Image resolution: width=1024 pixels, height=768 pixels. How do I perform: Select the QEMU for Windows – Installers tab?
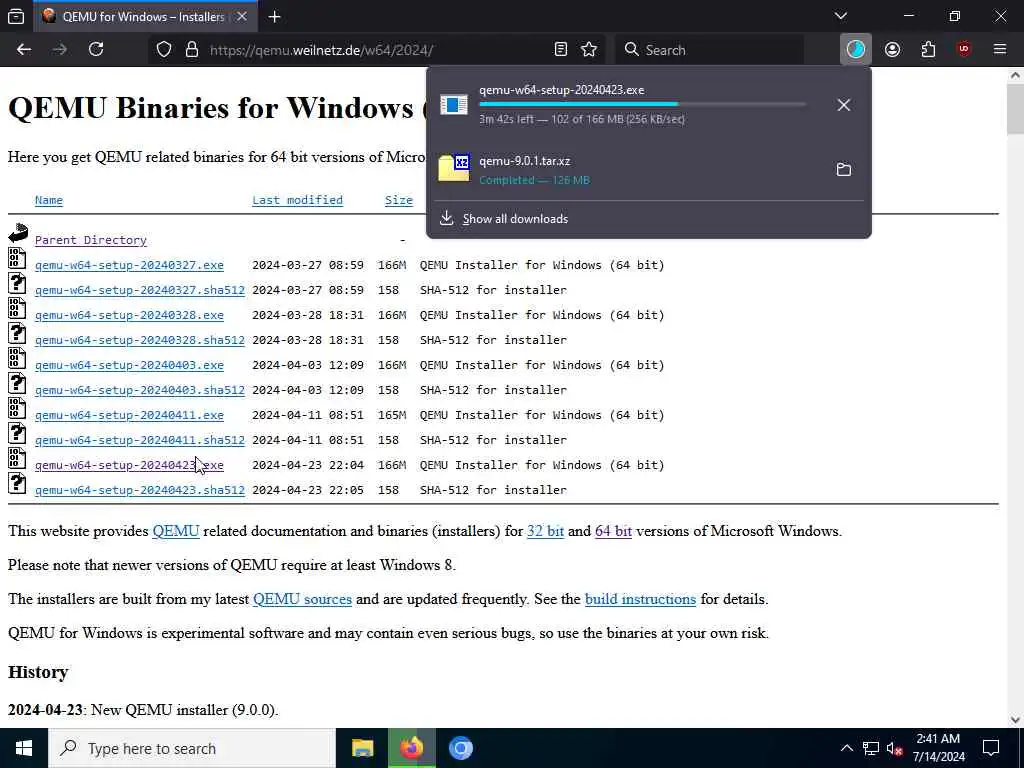click(143, 16)
